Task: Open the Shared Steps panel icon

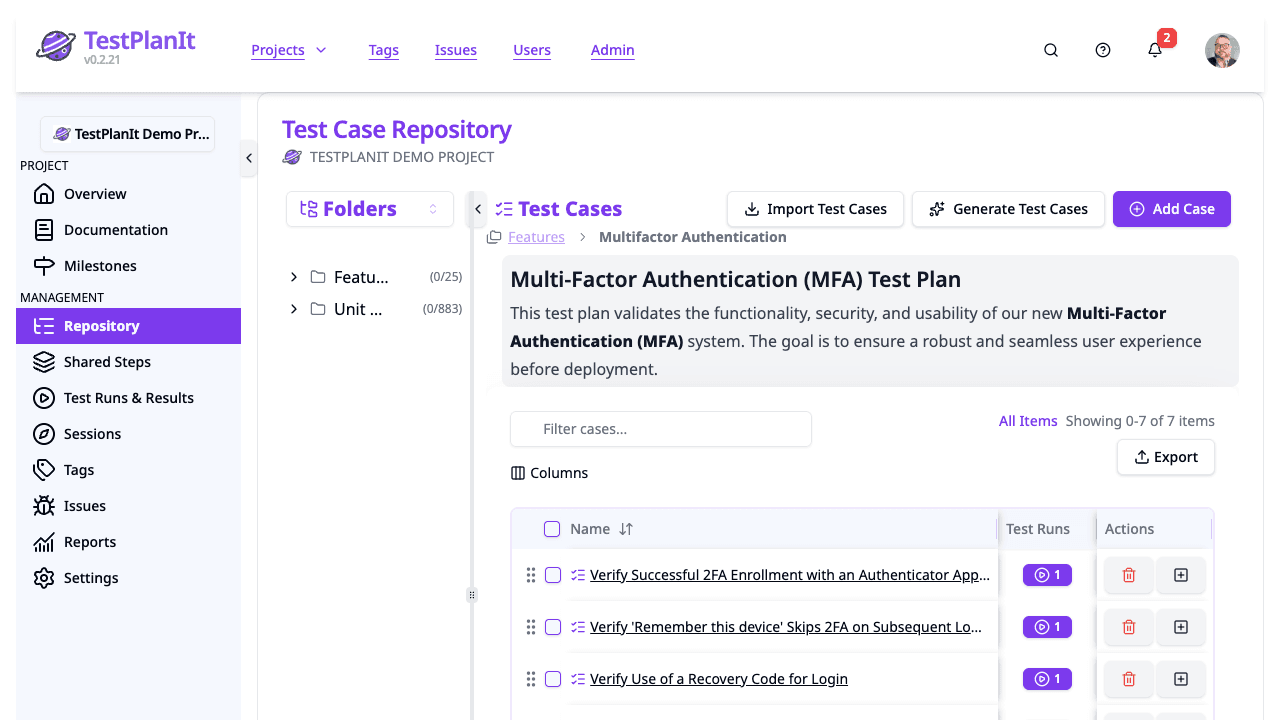Action: 43,362
